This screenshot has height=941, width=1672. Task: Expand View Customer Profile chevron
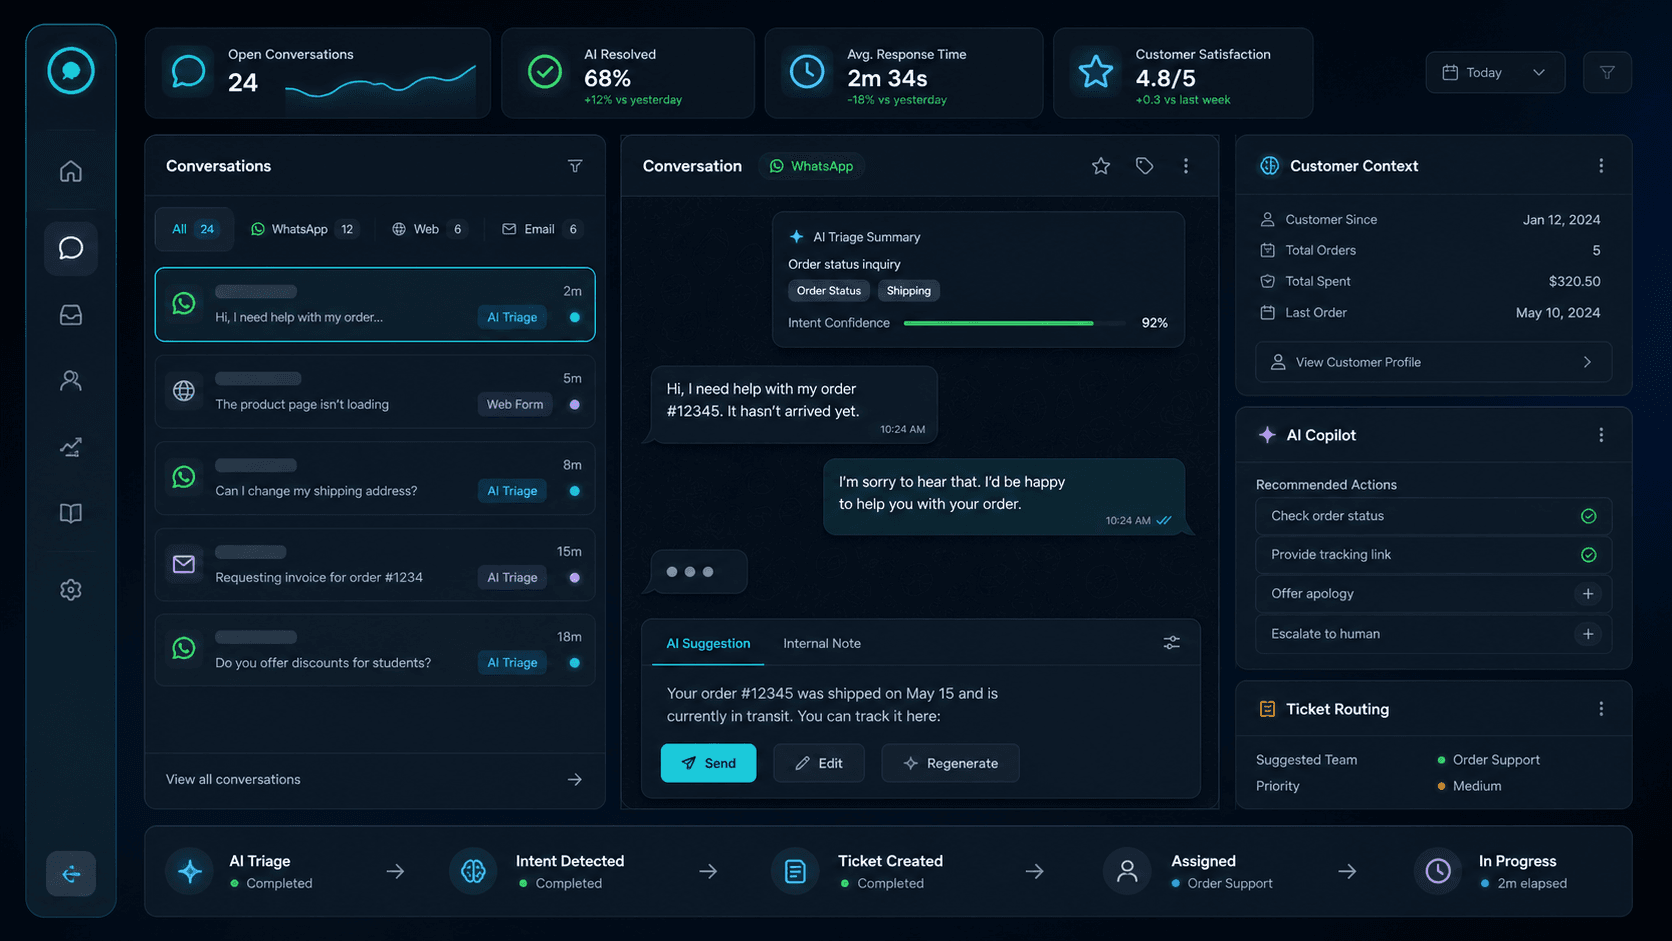[1587, 362]
